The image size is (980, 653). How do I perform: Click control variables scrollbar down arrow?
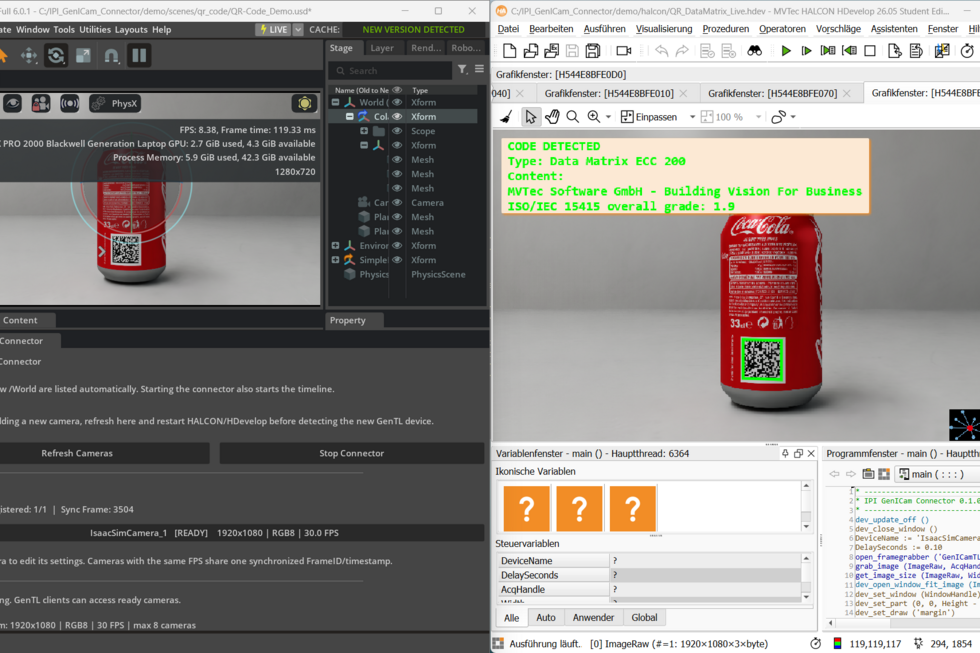coord(806,597)
